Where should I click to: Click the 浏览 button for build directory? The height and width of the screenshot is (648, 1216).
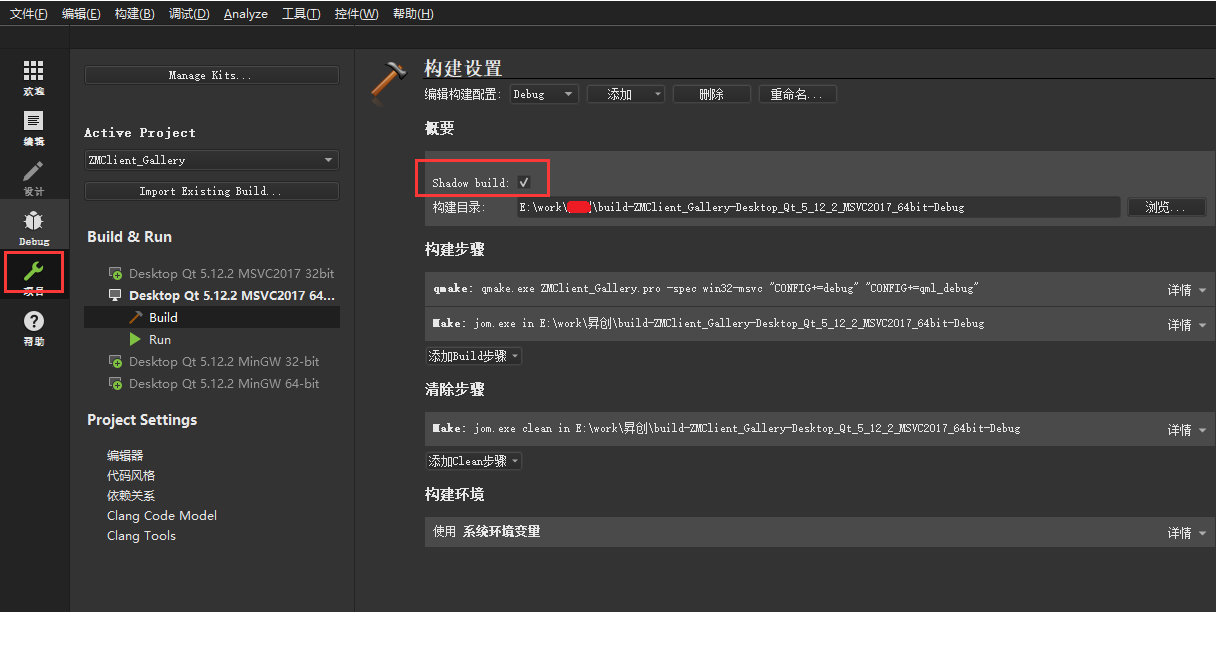(1166, 208)
